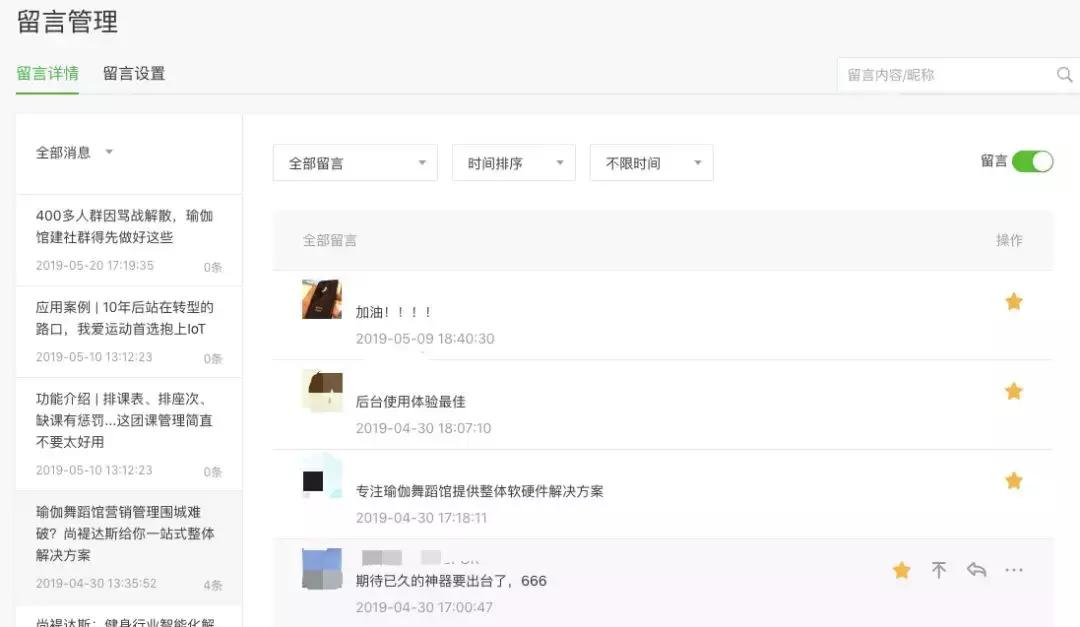Pin the bottom comment to top
Viewport: 1080px width, 627px height.
click(939, 570)
